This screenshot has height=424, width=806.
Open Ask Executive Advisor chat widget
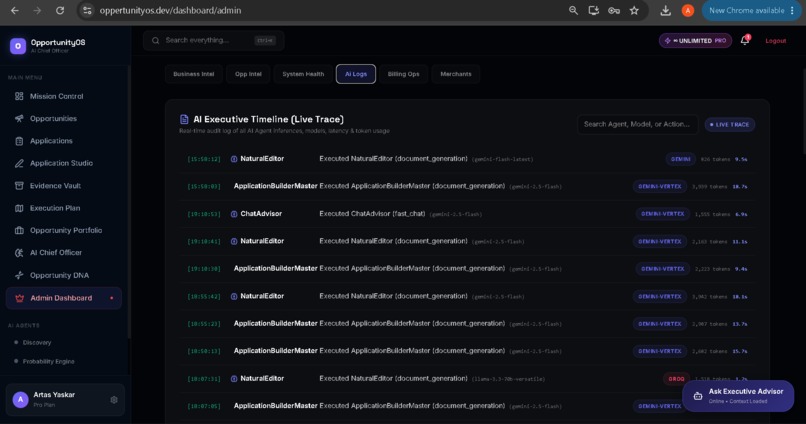[738, 396]
